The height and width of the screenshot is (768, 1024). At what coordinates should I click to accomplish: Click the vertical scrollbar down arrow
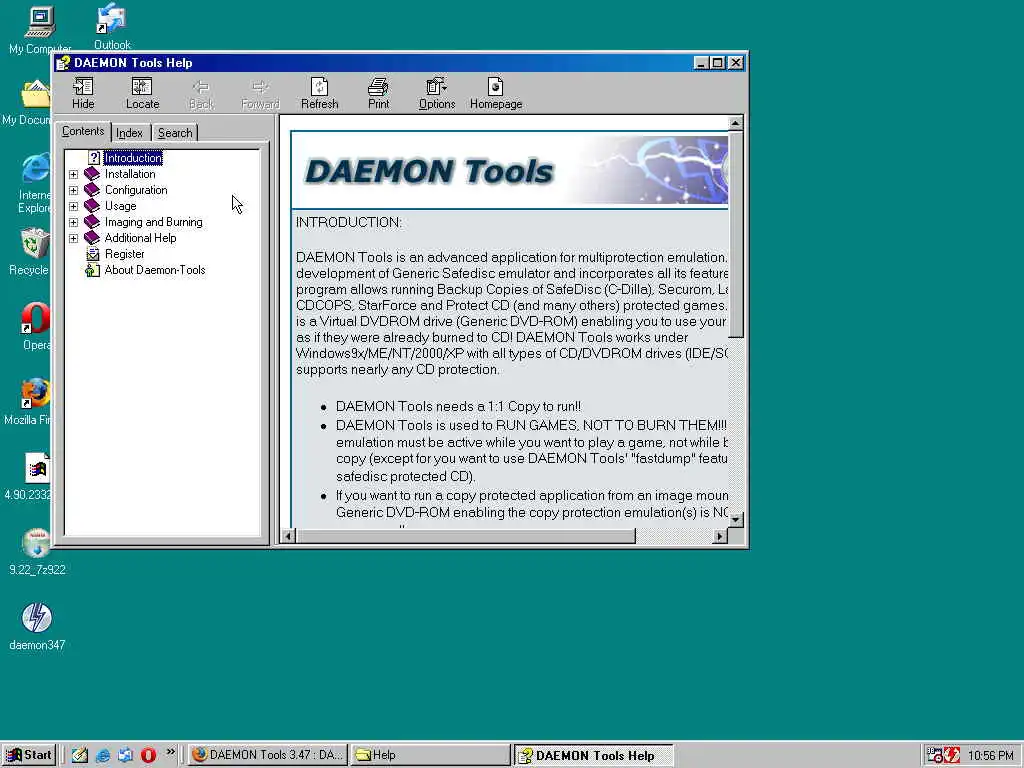(x=735, y=520)
